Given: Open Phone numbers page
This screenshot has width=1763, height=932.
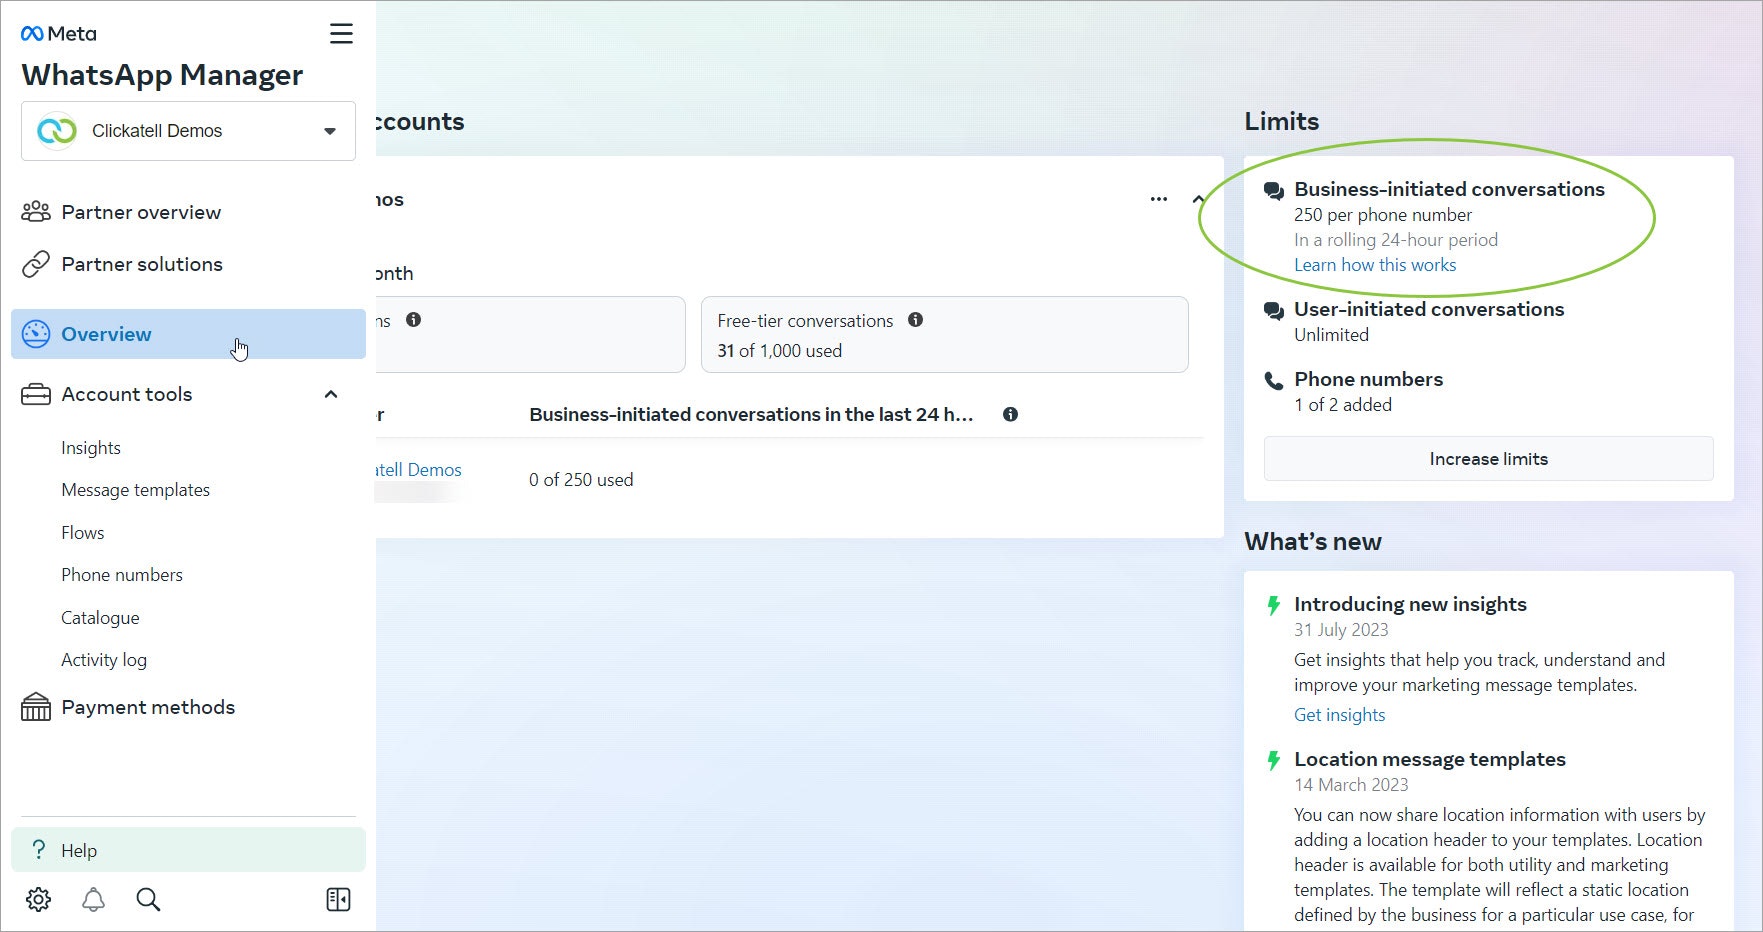Looking at the screenshot, I should [122, 575].
